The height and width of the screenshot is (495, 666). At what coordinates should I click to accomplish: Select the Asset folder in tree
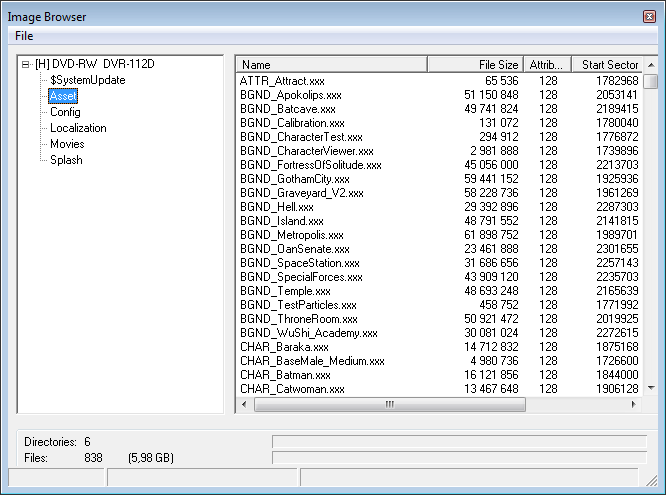tap(63, 96)
